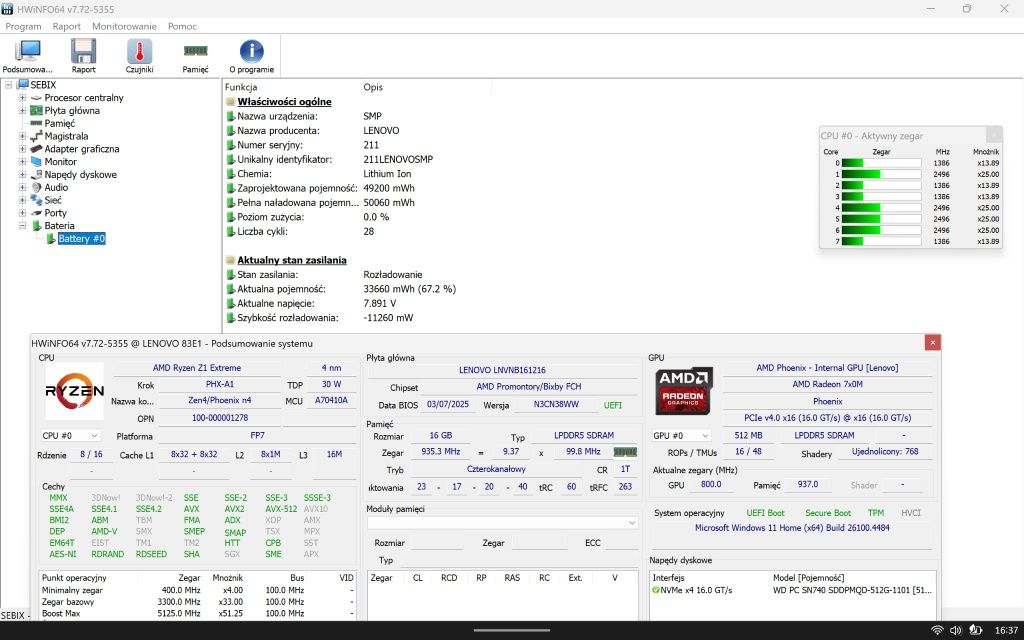Select Magistrala in the tree

[66, 136]
